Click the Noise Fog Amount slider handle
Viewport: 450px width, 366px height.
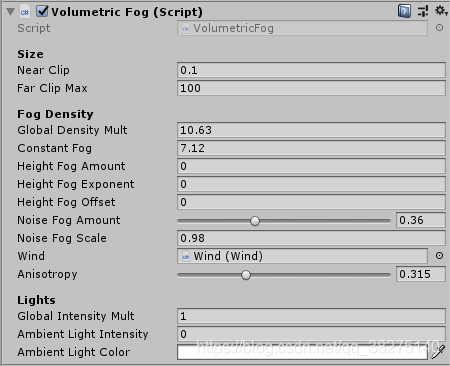255,221
